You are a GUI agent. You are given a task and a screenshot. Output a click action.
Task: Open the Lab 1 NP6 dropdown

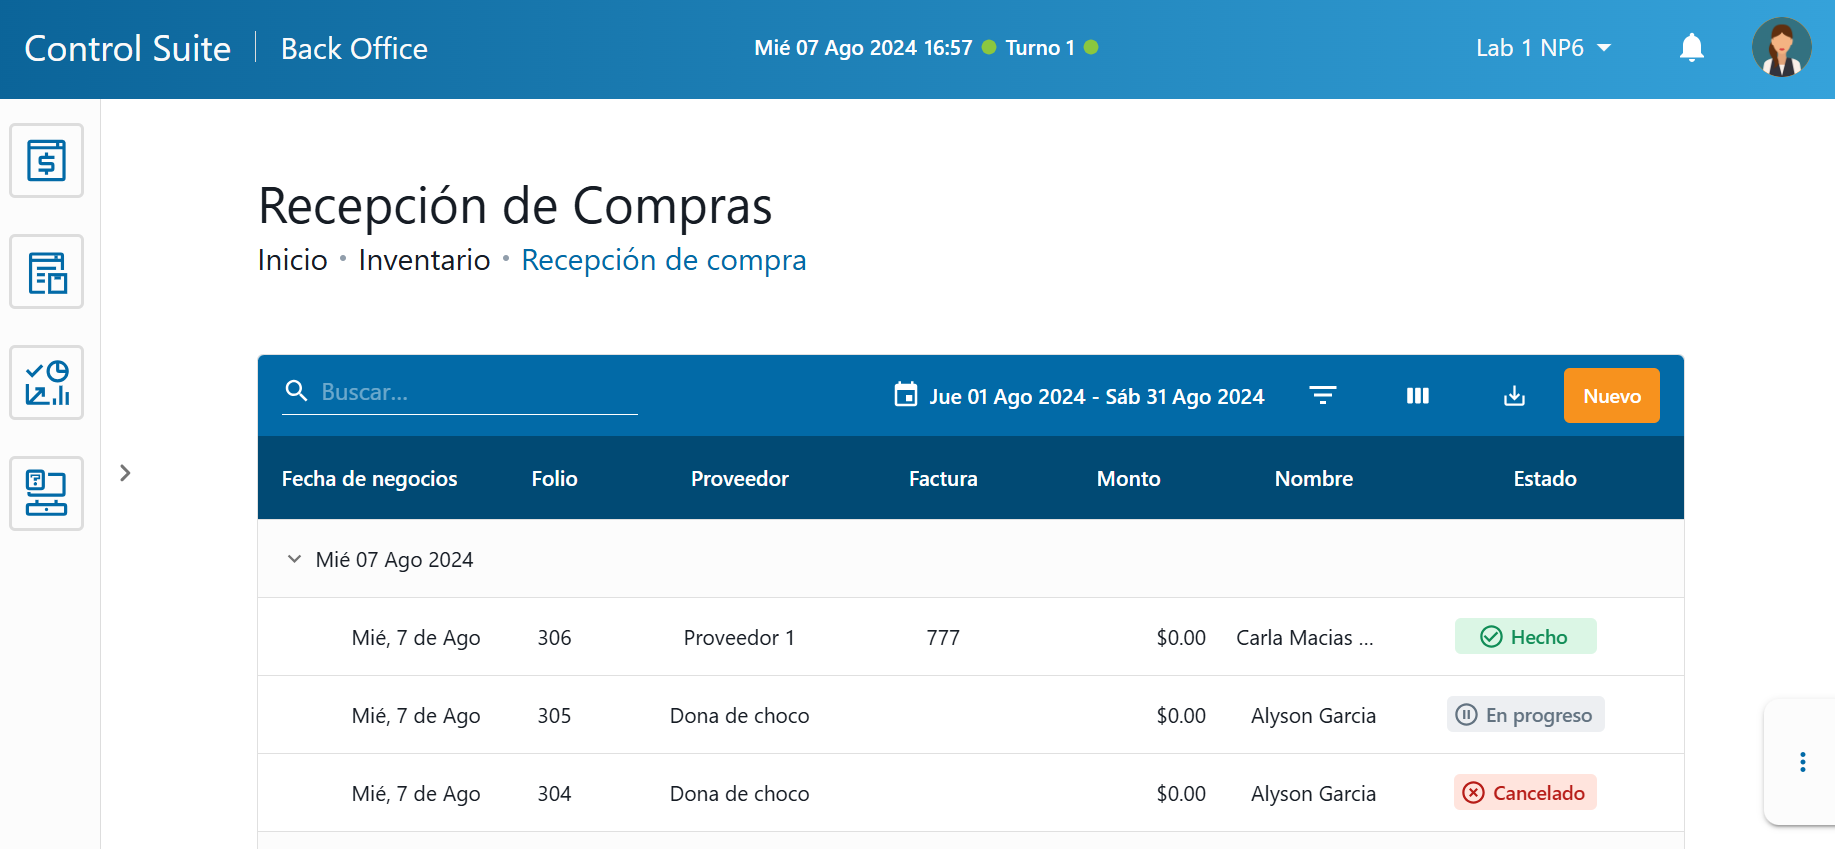(x=1543, y=48)
